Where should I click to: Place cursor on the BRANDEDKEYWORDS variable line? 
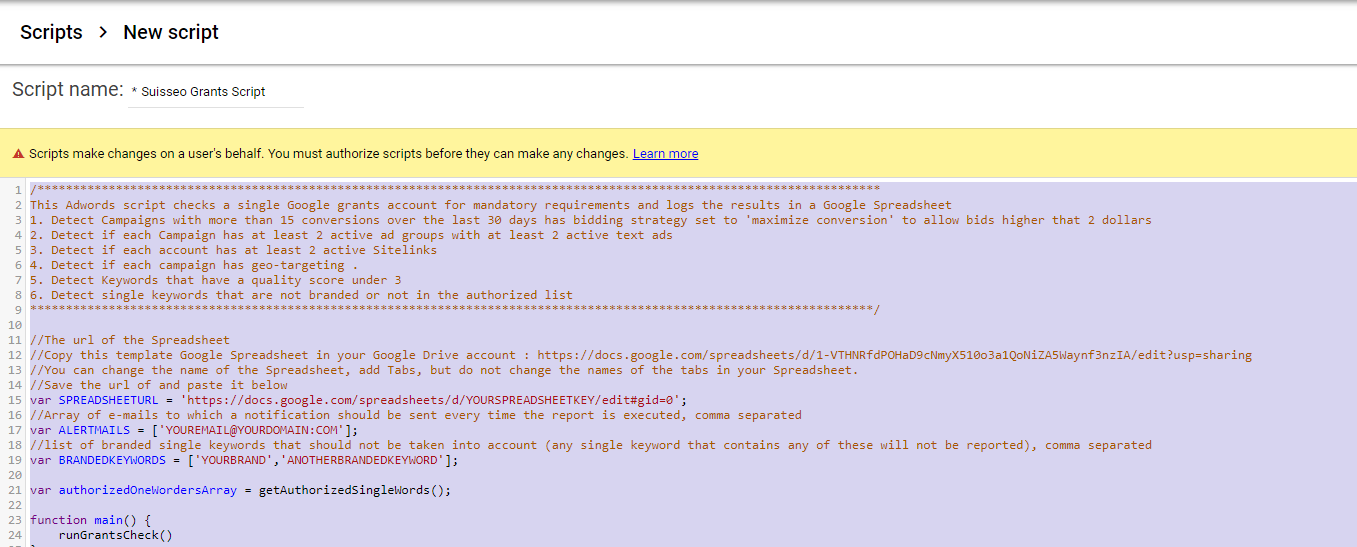coord(244,460)
